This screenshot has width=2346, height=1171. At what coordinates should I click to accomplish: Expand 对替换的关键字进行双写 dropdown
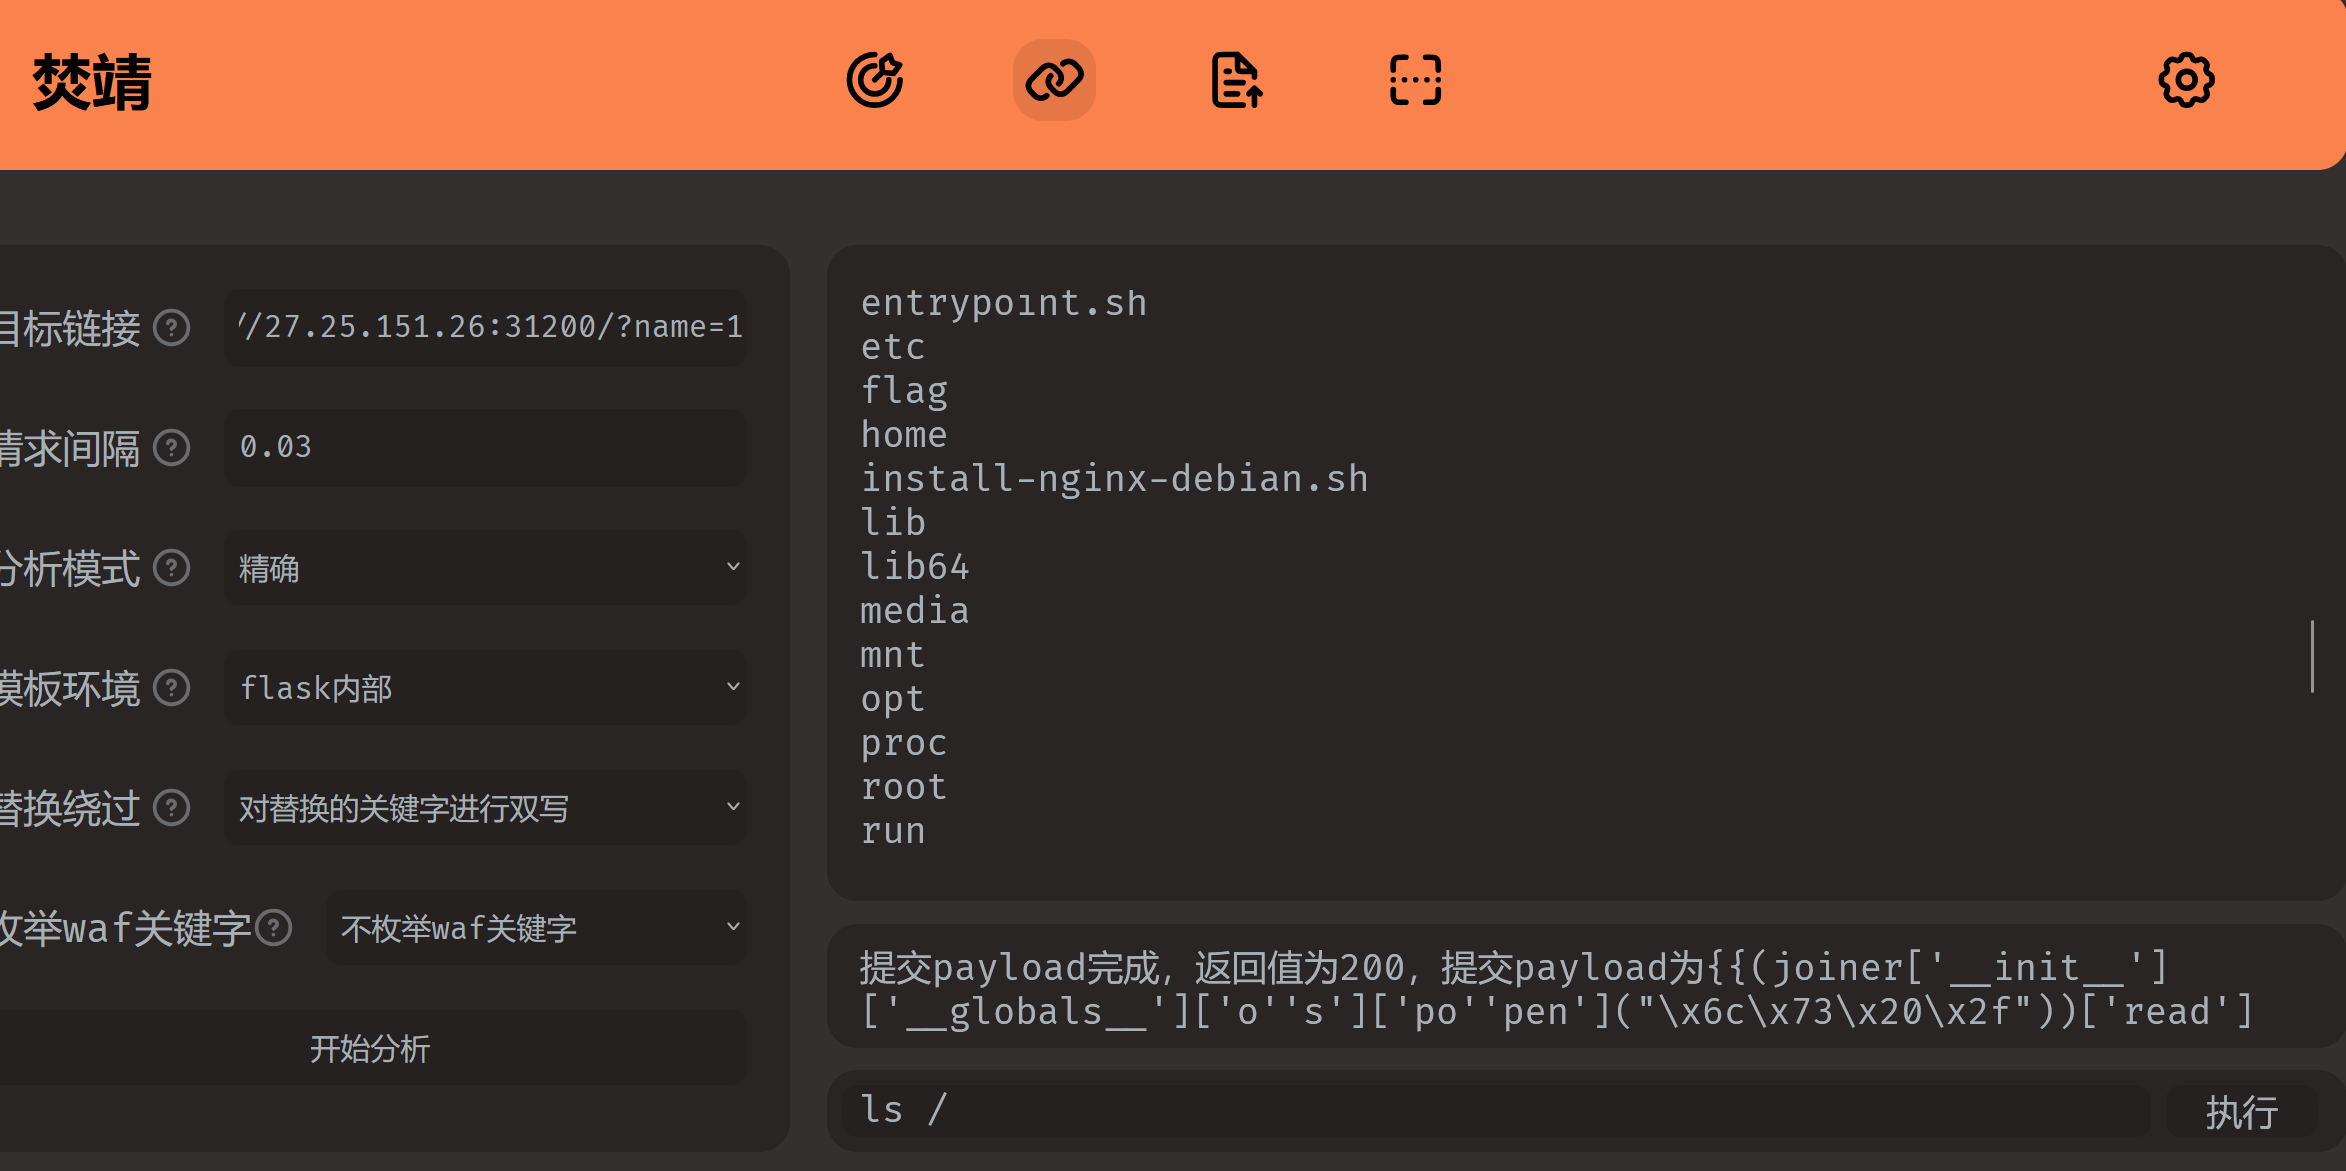pos(486,808)
